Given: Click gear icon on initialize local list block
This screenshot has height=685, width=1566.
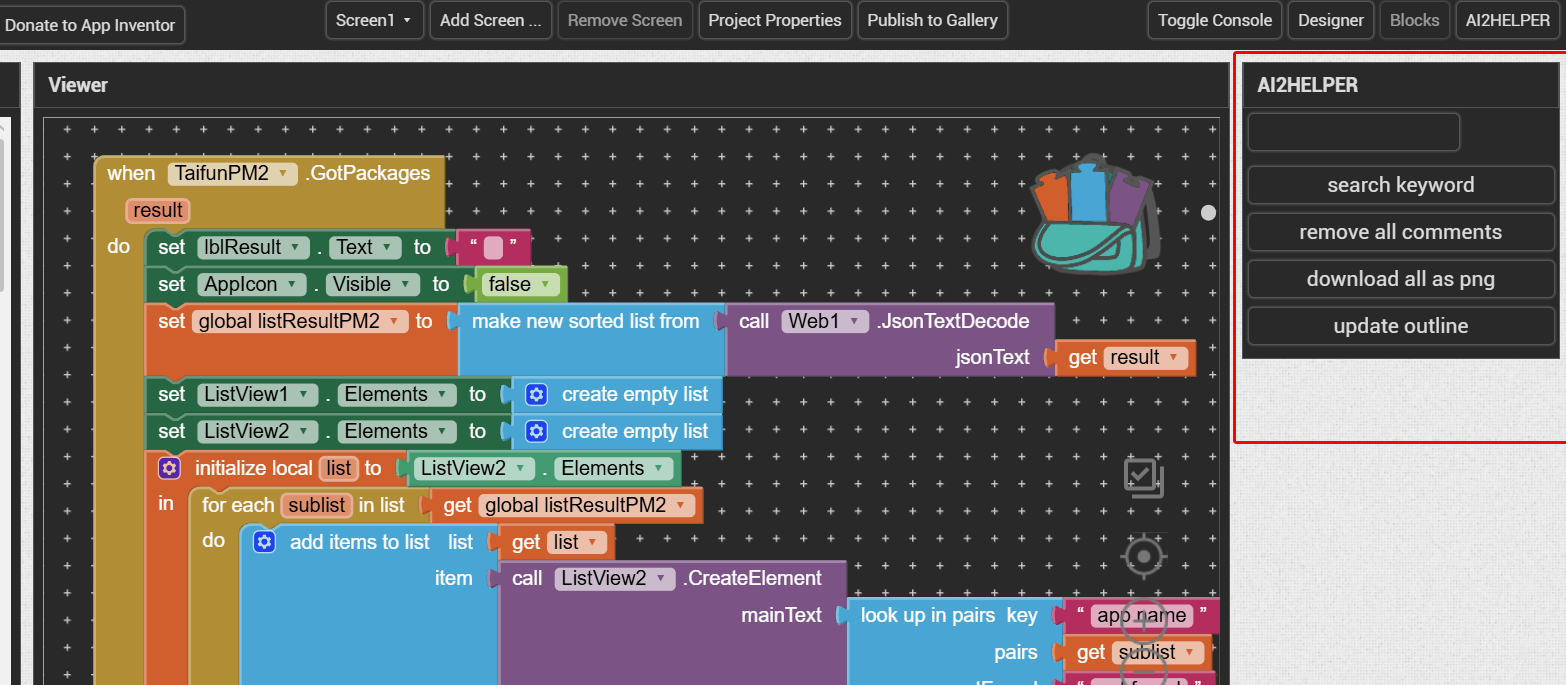Looking at the screenshot, I should [x=169, y=468].
